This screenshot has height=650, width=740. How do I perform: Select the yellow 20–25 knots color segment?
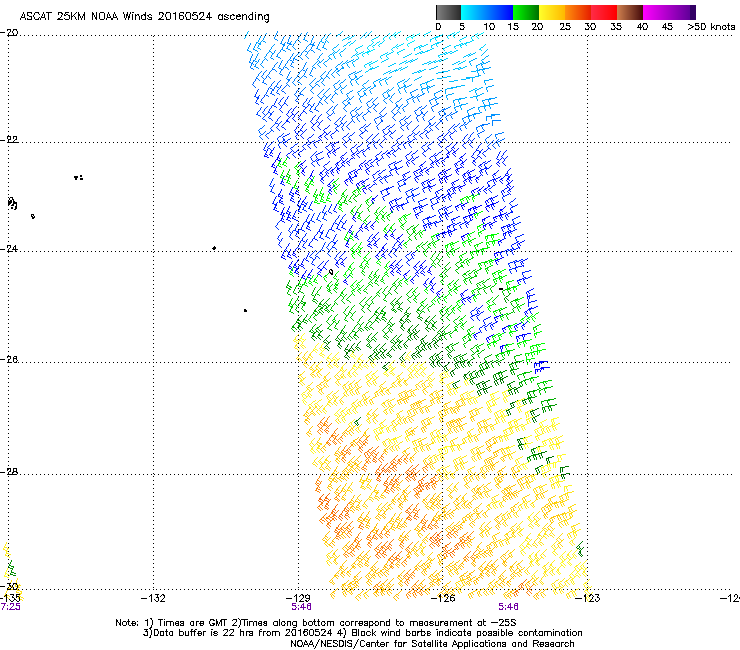[552, 12]
